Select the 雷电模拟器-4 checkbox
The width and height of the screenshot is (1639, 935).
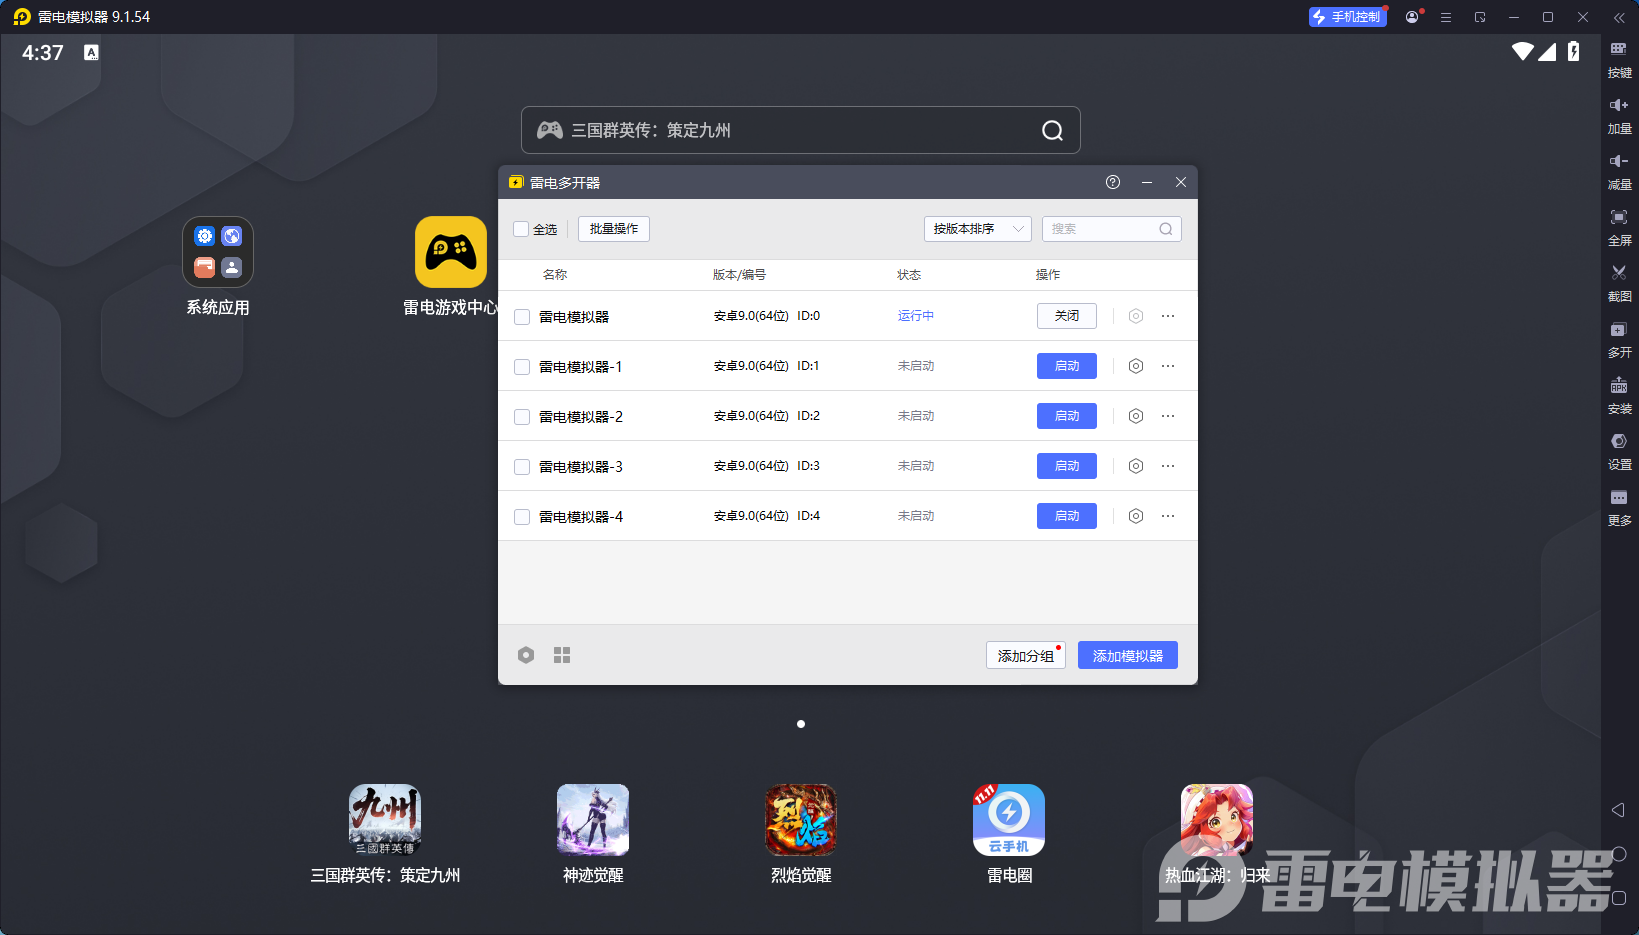point(522,517)
